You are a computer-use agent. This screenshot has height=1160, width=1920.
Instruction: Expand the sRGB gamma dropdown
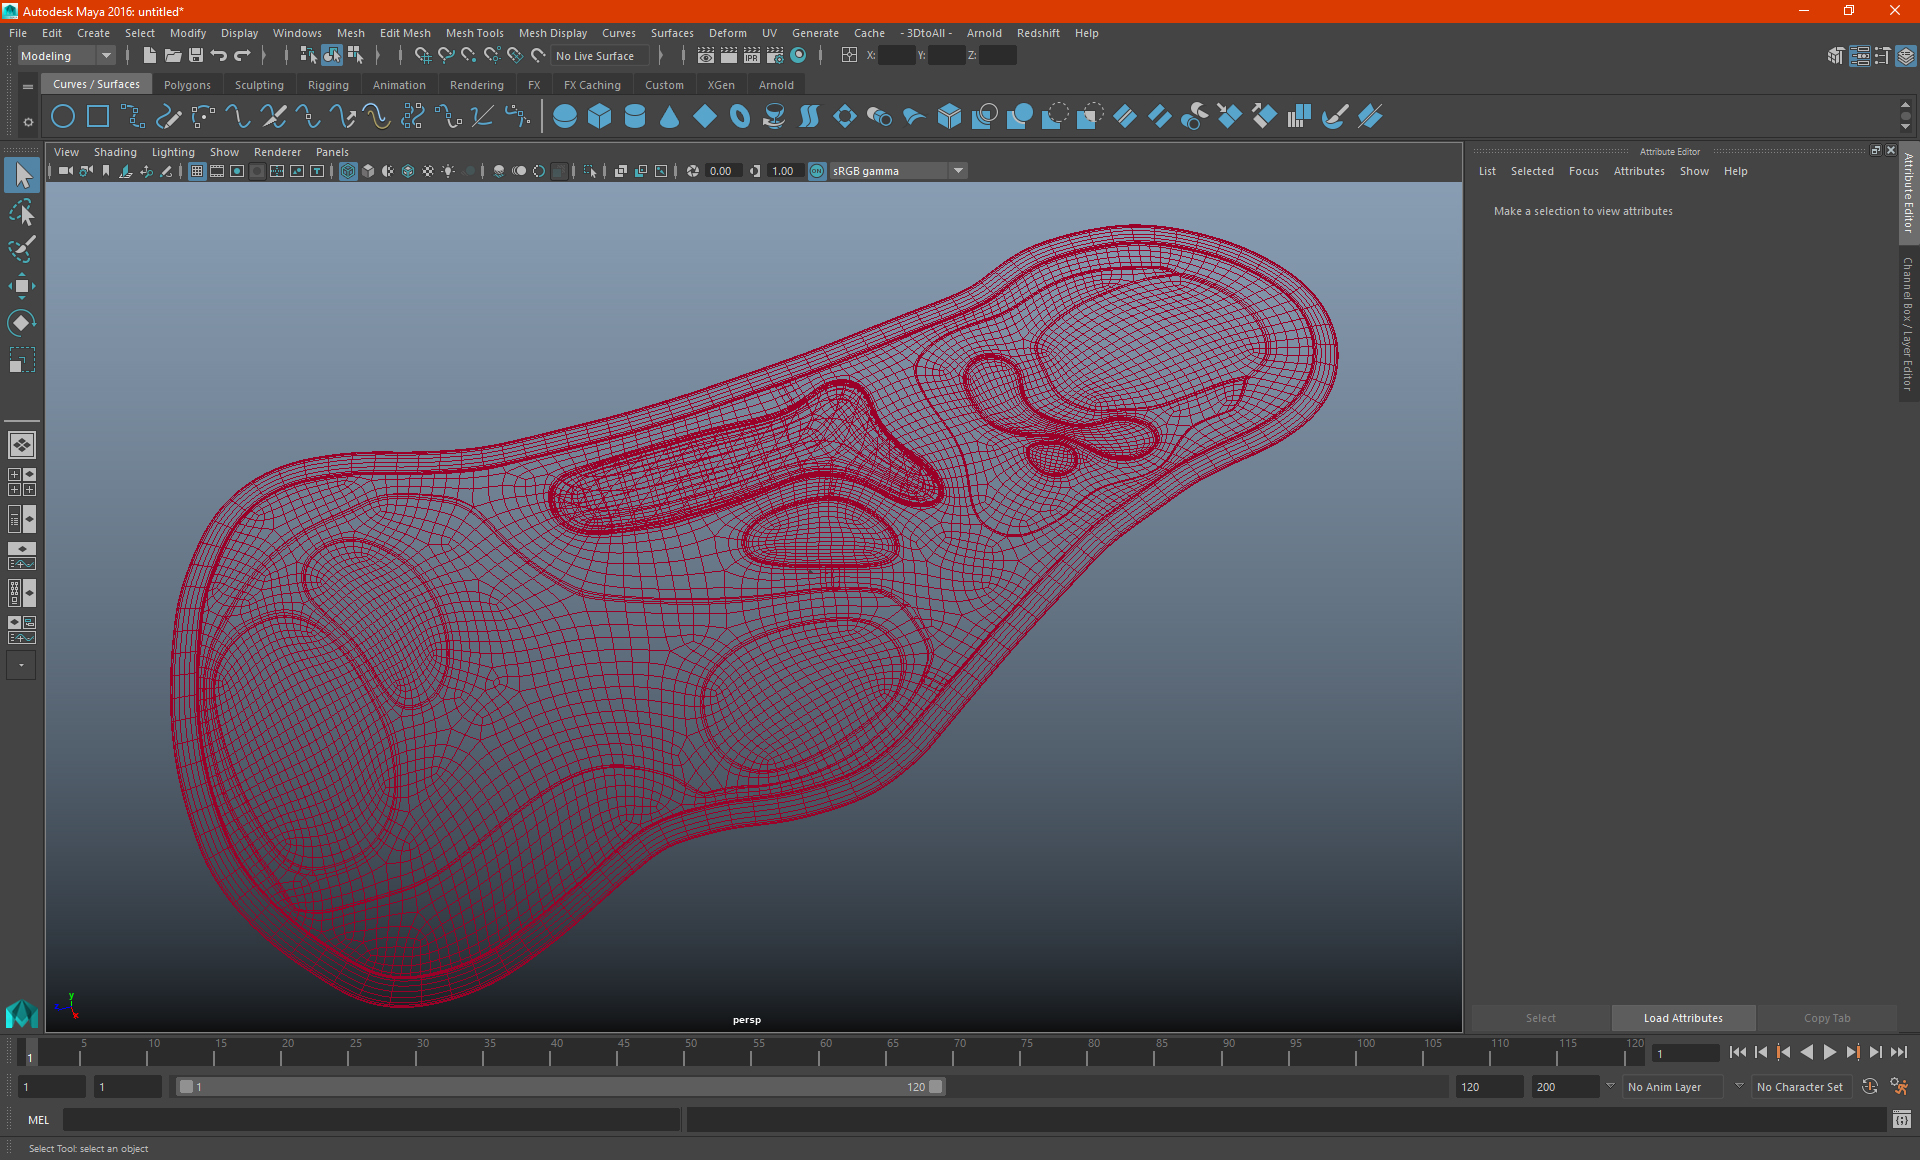[959, 170]
